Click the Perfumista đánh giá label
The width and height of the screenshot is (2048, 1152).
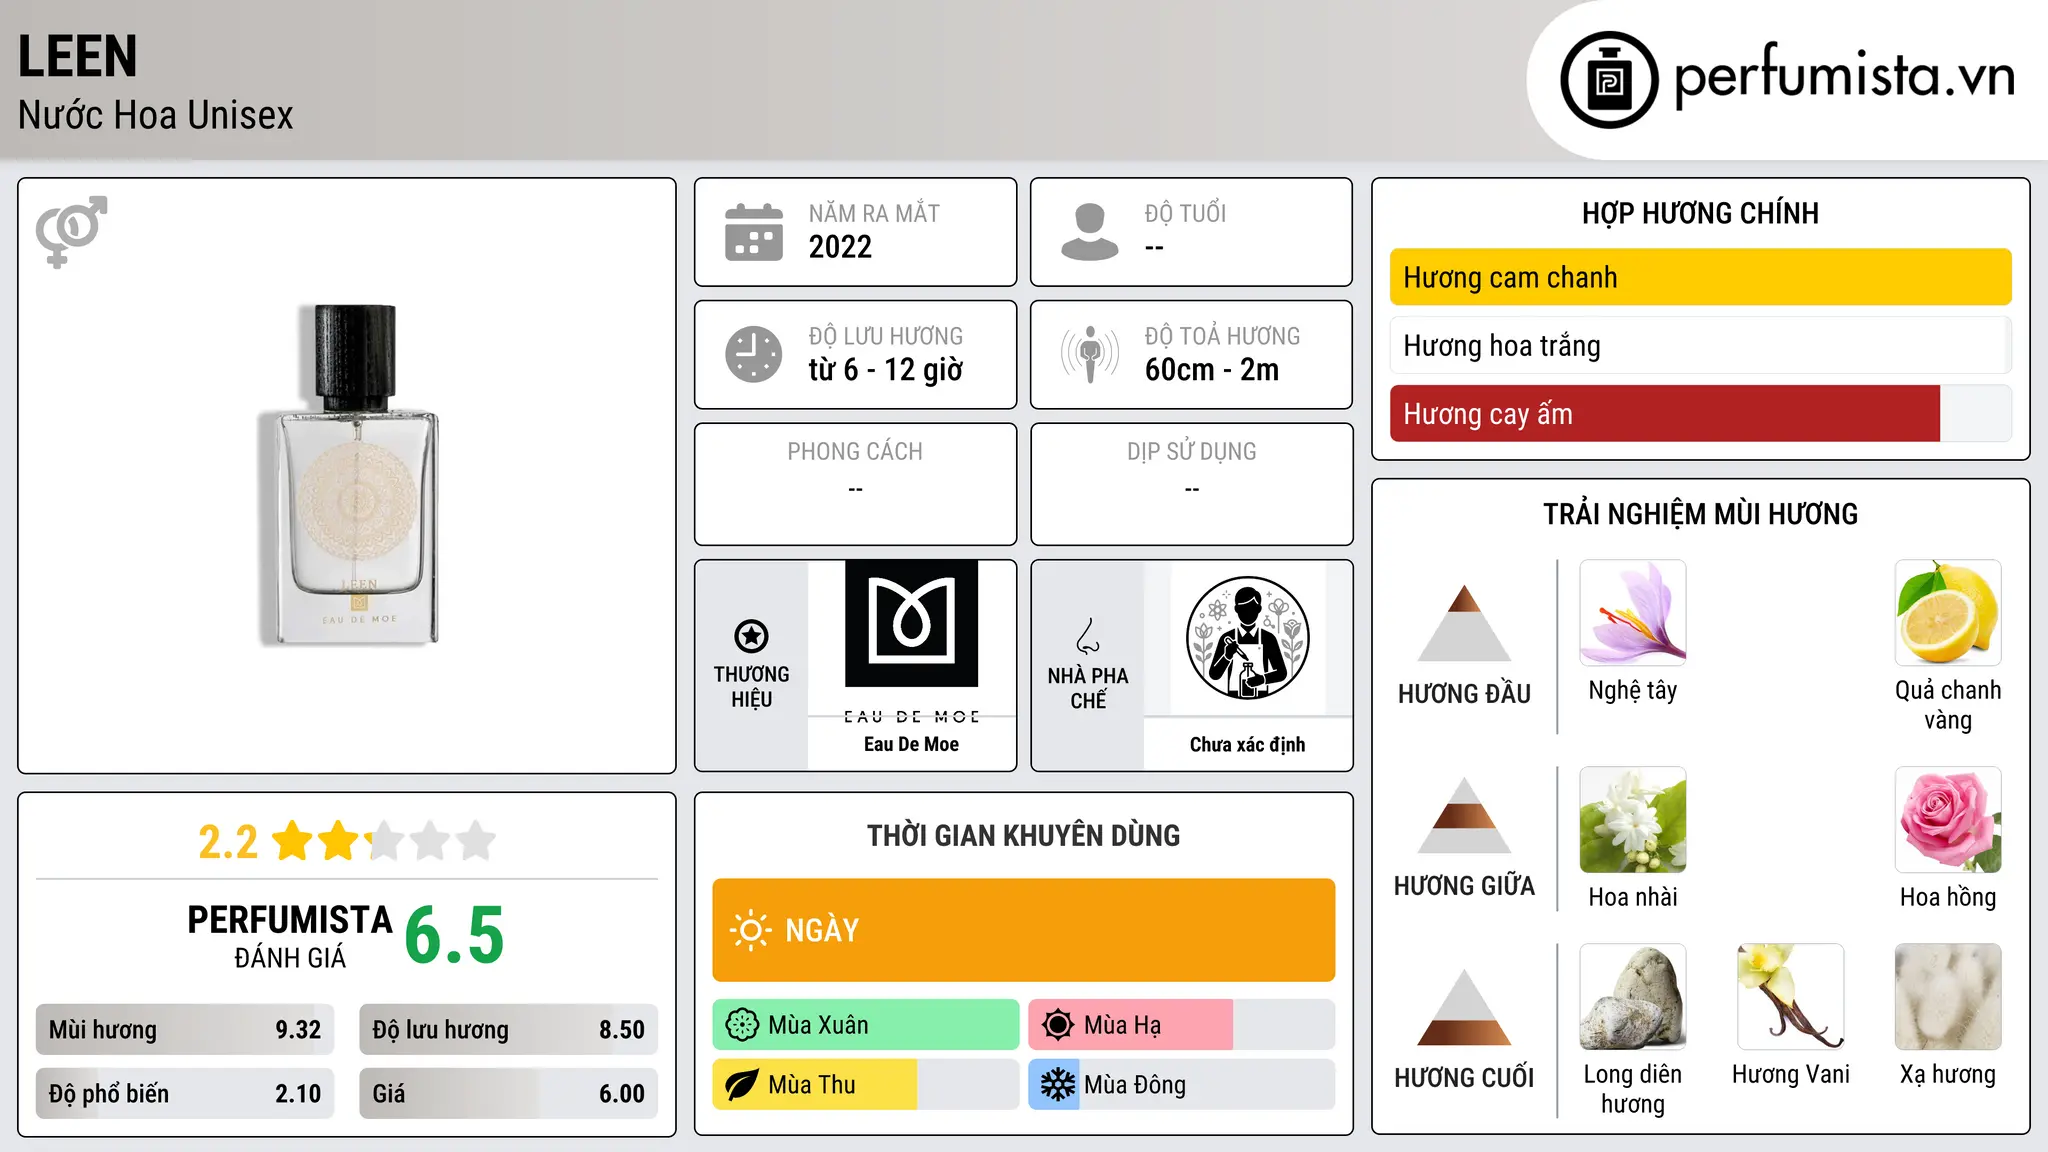coord(290,936)
